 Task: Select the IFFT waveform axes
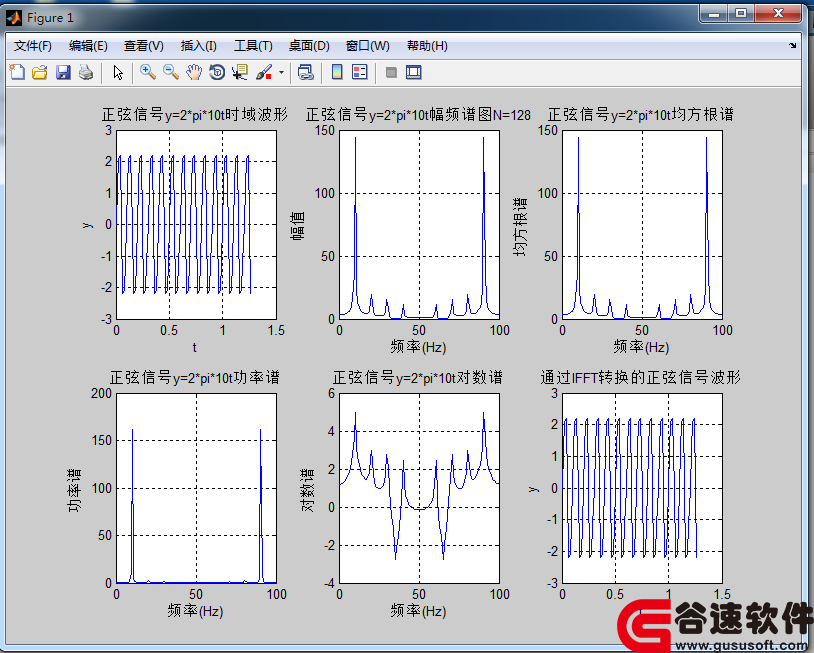pyautogui.click(x=642, y=488)
